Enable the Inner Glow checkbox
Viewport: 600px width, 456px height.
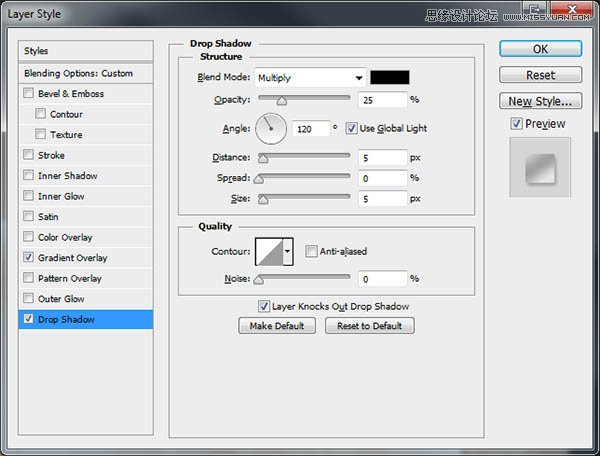(x=28, y=195)
